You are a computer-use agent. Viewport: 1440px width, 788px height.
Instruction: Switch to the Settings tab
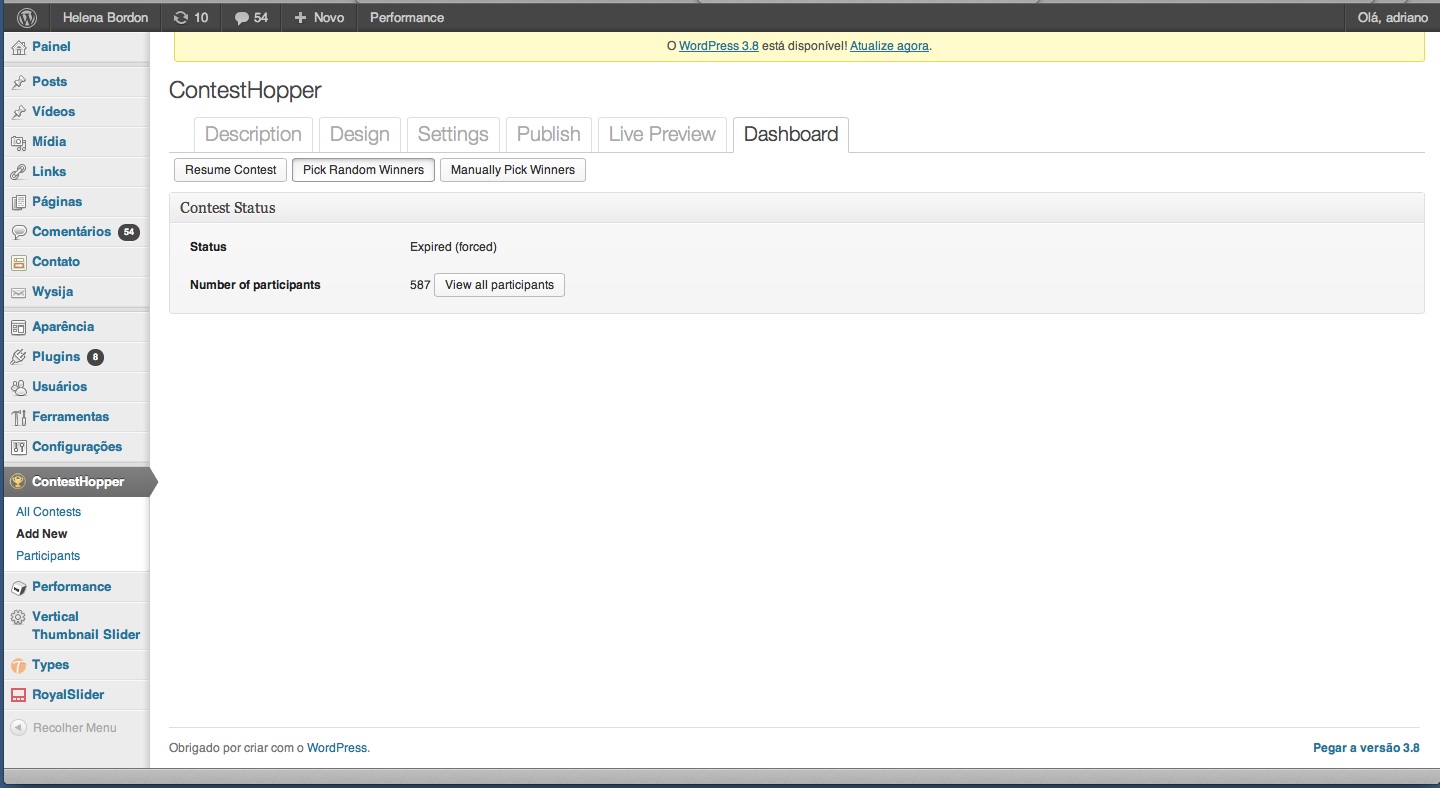coord(453,134)
